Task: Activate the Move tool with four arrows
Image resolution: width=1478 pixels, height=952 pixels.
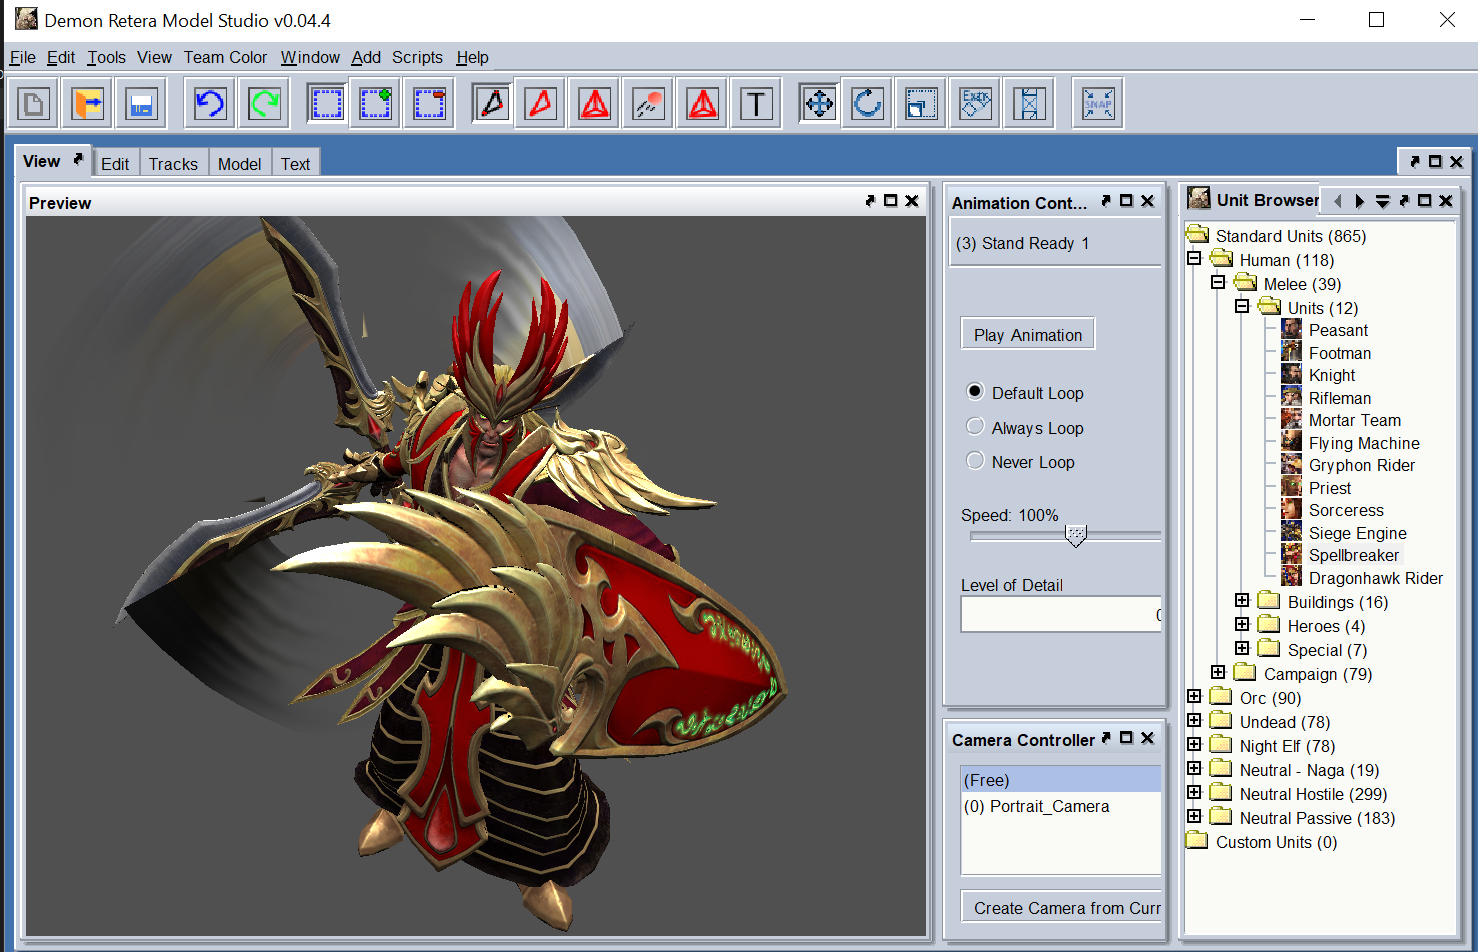Action: [819, 103]
